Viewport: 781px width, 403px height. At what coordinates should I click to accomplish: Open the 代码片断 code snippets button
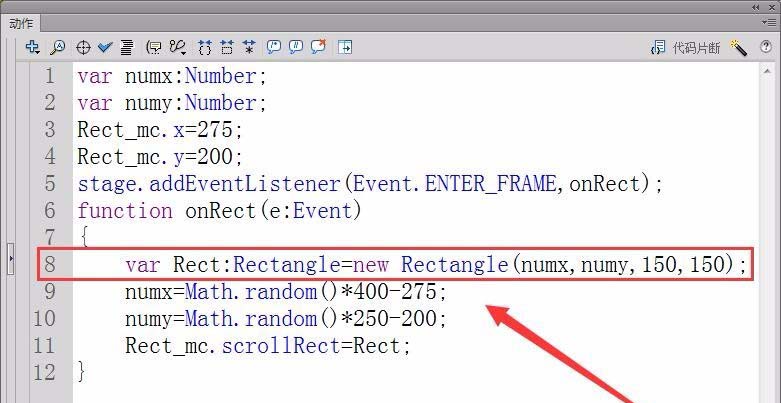click(685, 48)
